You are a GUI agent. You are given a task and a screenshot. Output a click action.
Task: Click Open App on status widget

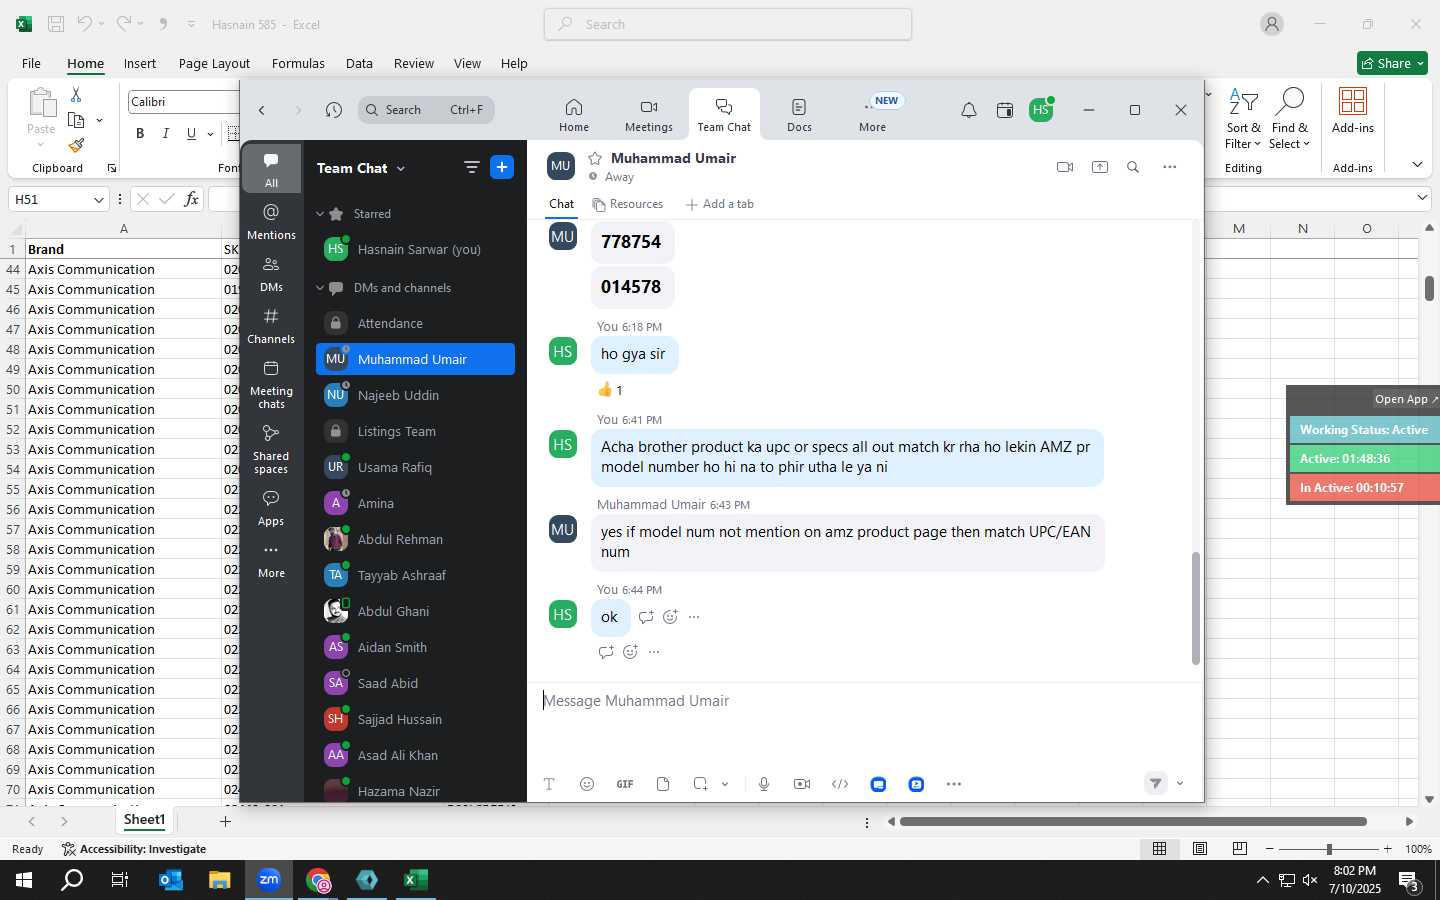(1406, 399)
